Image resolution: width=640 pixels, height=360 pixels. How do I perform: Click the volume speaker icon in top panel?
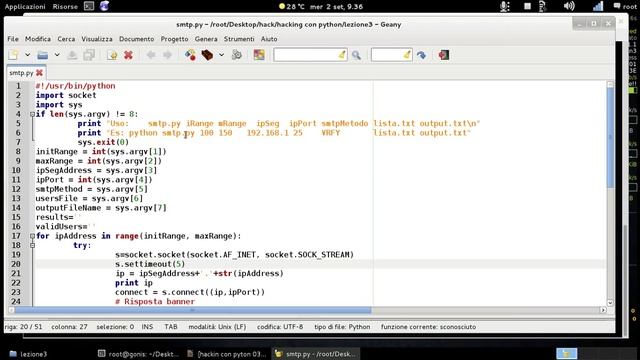tap(569, 6)
